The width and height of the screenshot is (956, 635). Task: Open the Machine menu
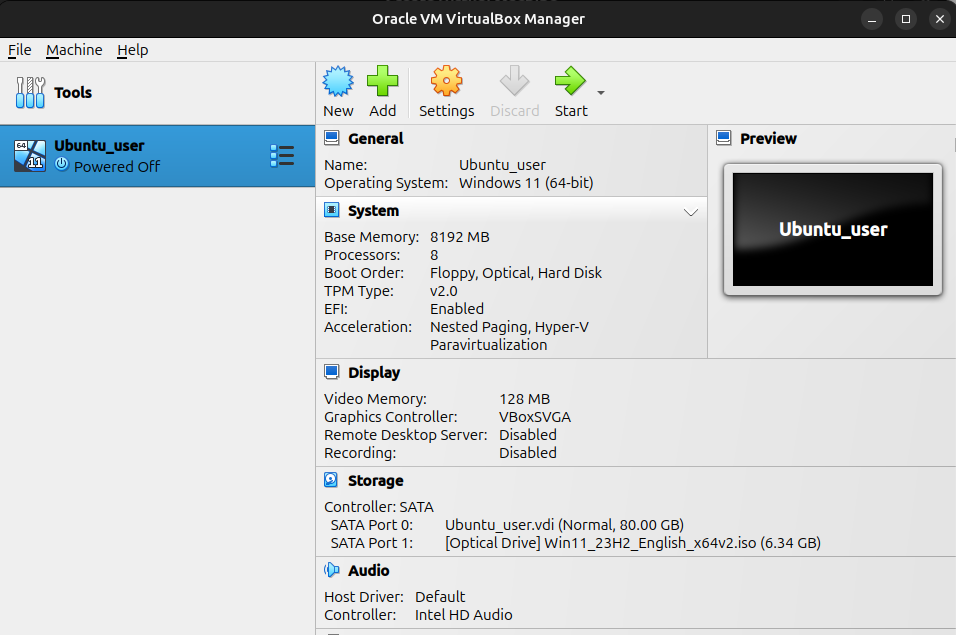pos(74,50)
